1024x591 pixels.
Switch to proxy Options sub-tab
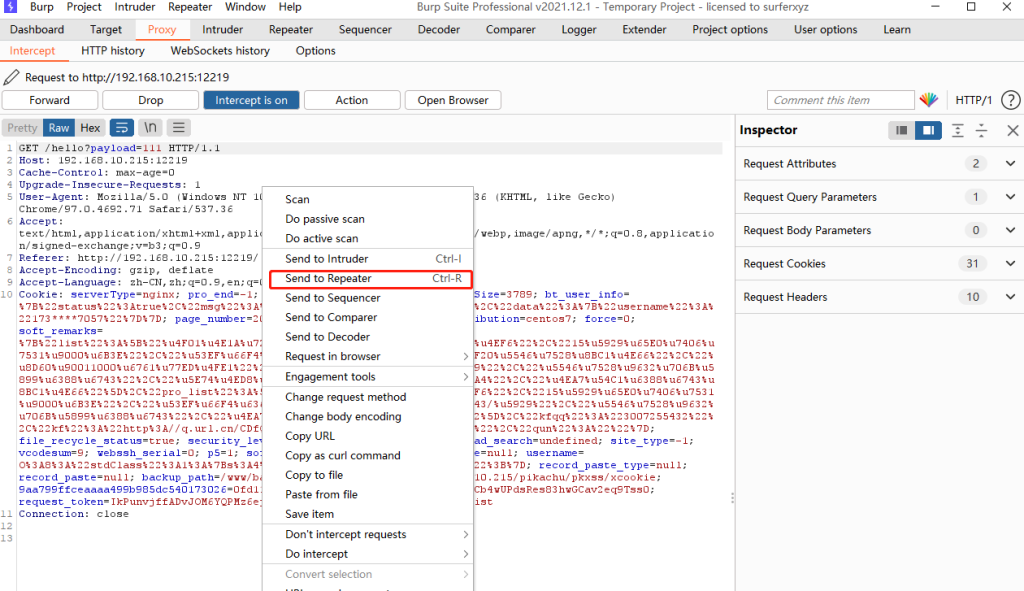pos(315,50)
